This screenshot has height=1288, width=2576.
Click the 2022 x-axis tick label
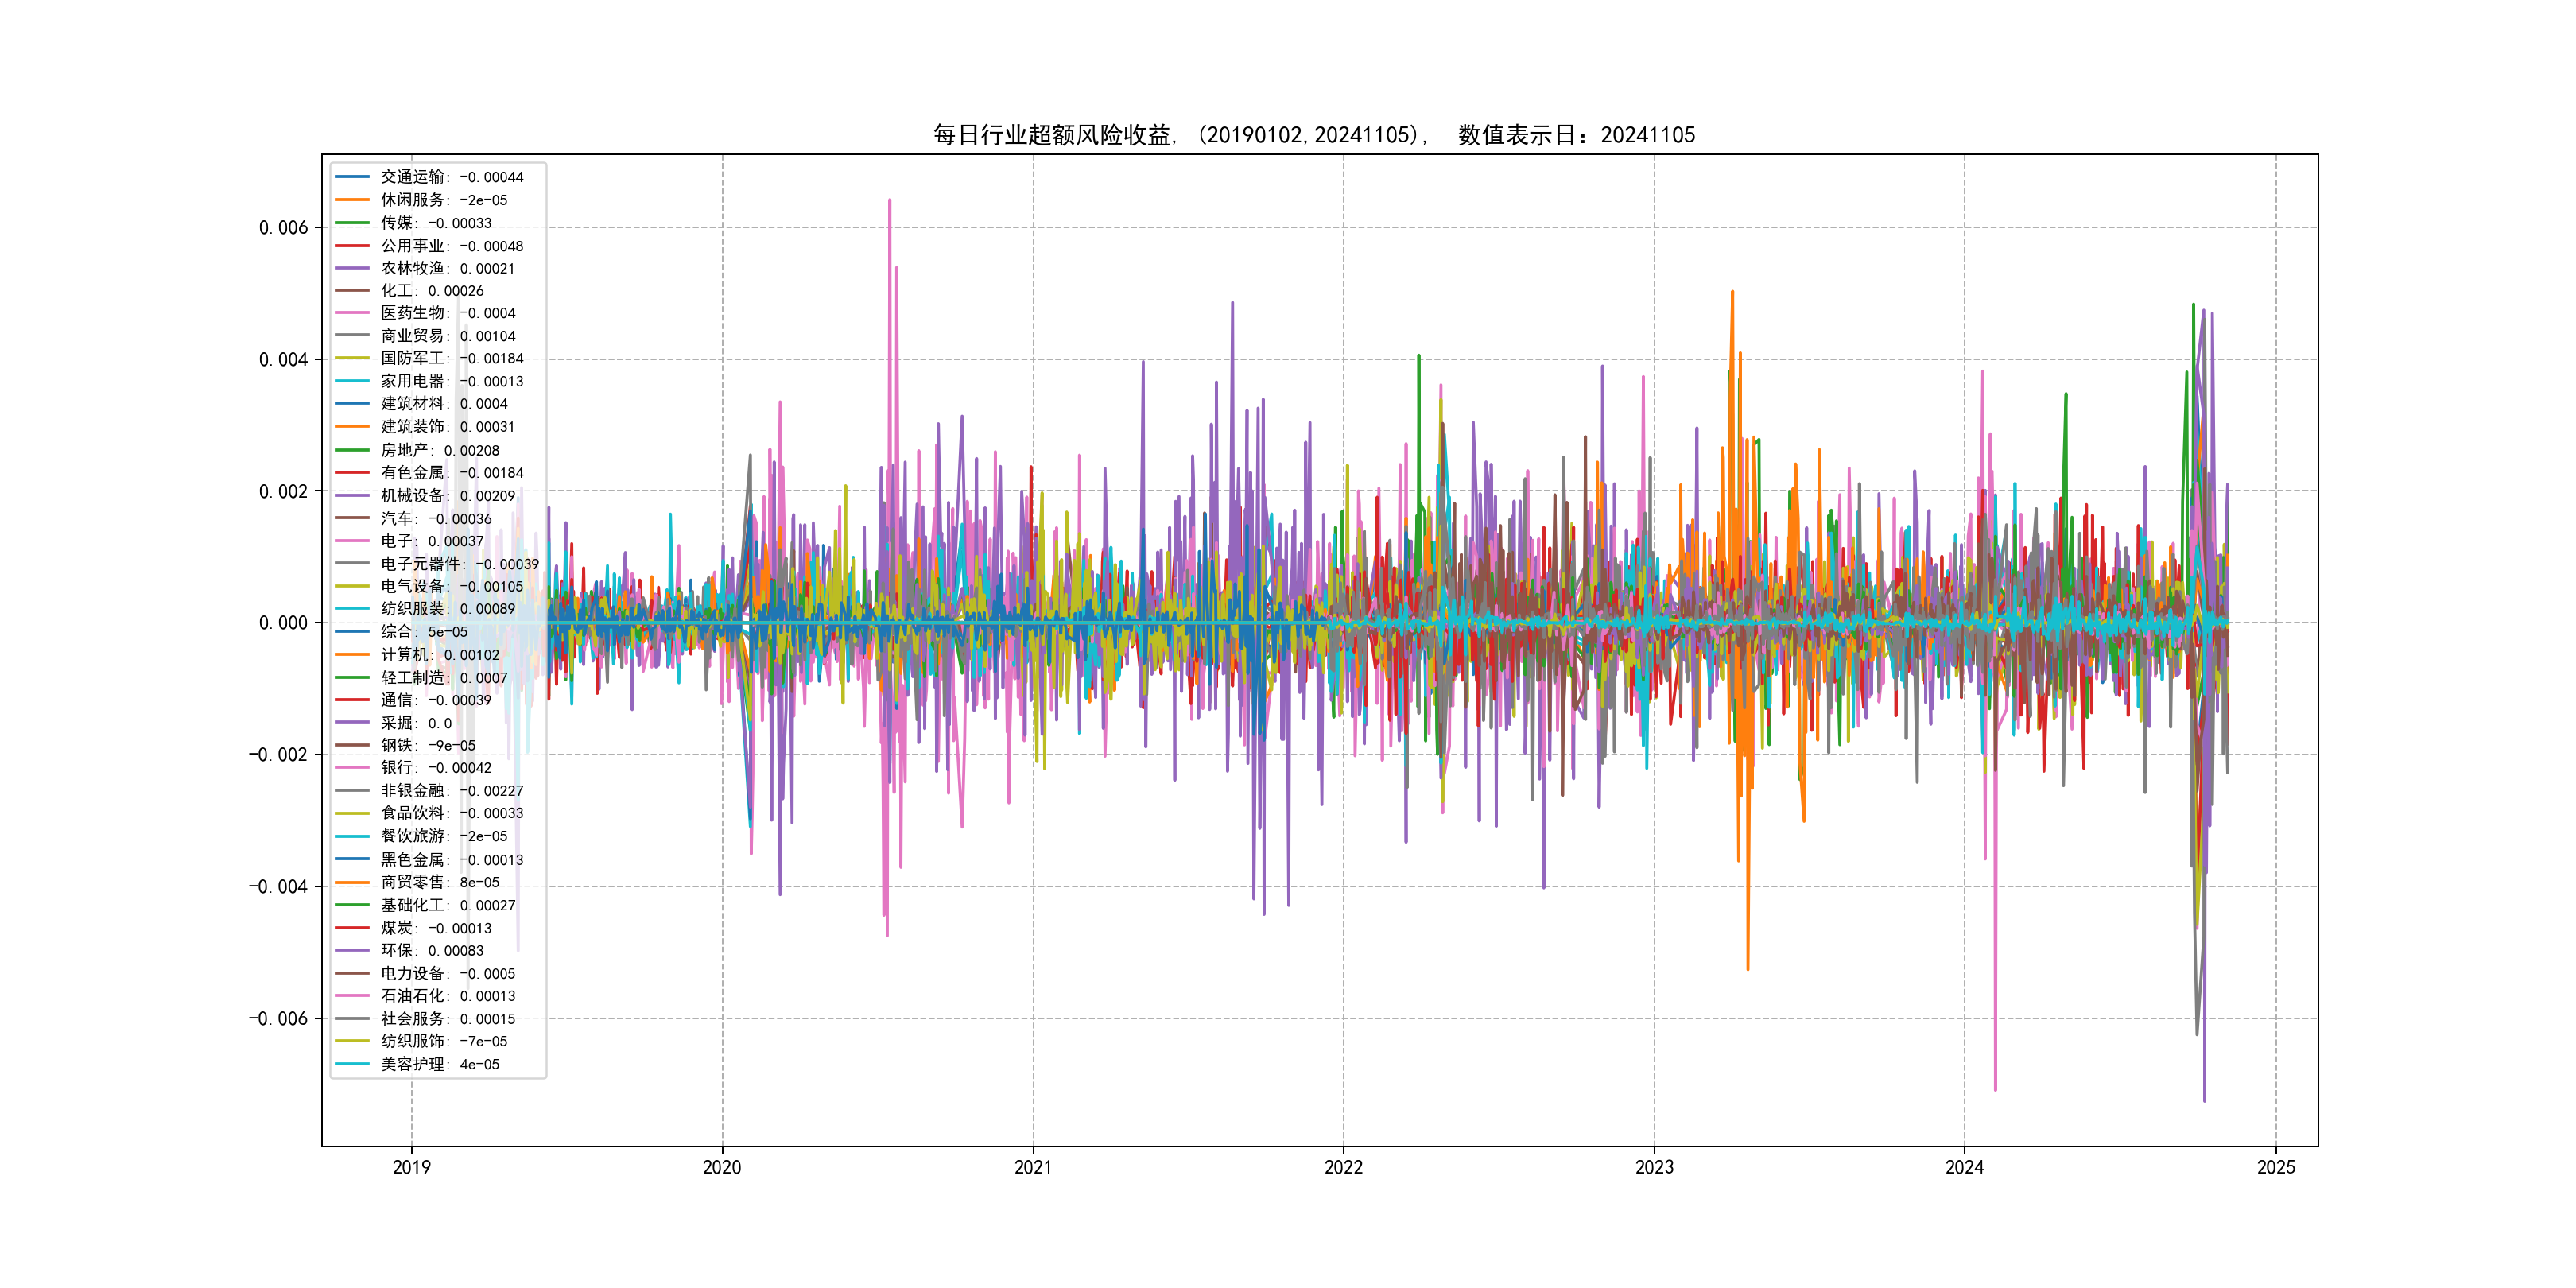1343,1167
